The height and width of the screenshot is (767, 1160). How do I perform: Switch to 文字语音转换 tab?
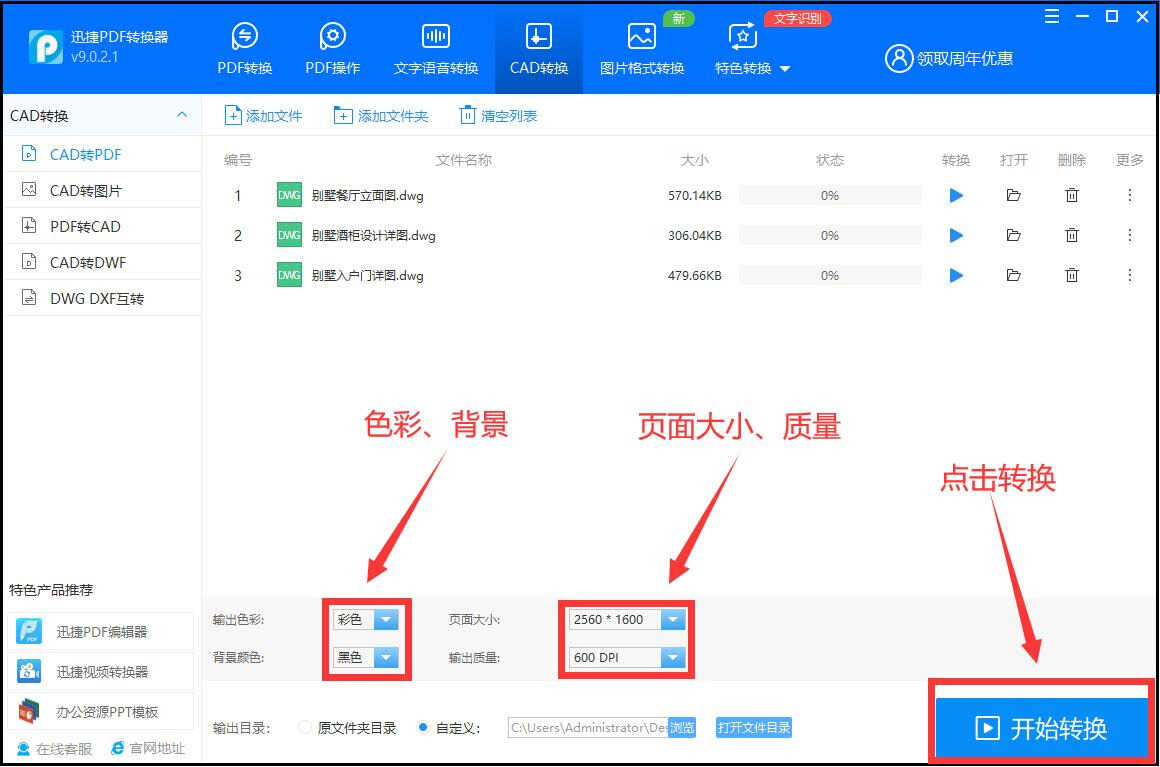(436, 49)
